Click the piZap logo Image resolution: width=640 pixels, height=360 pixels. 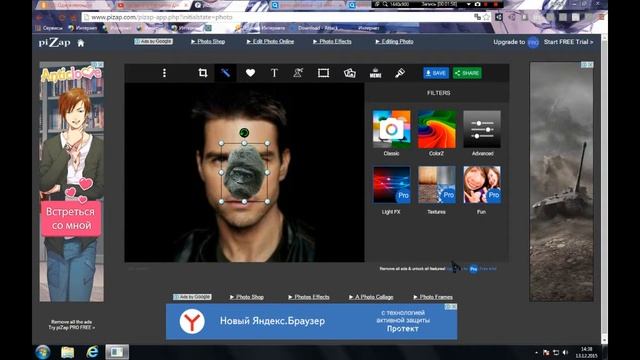point(54,42)
